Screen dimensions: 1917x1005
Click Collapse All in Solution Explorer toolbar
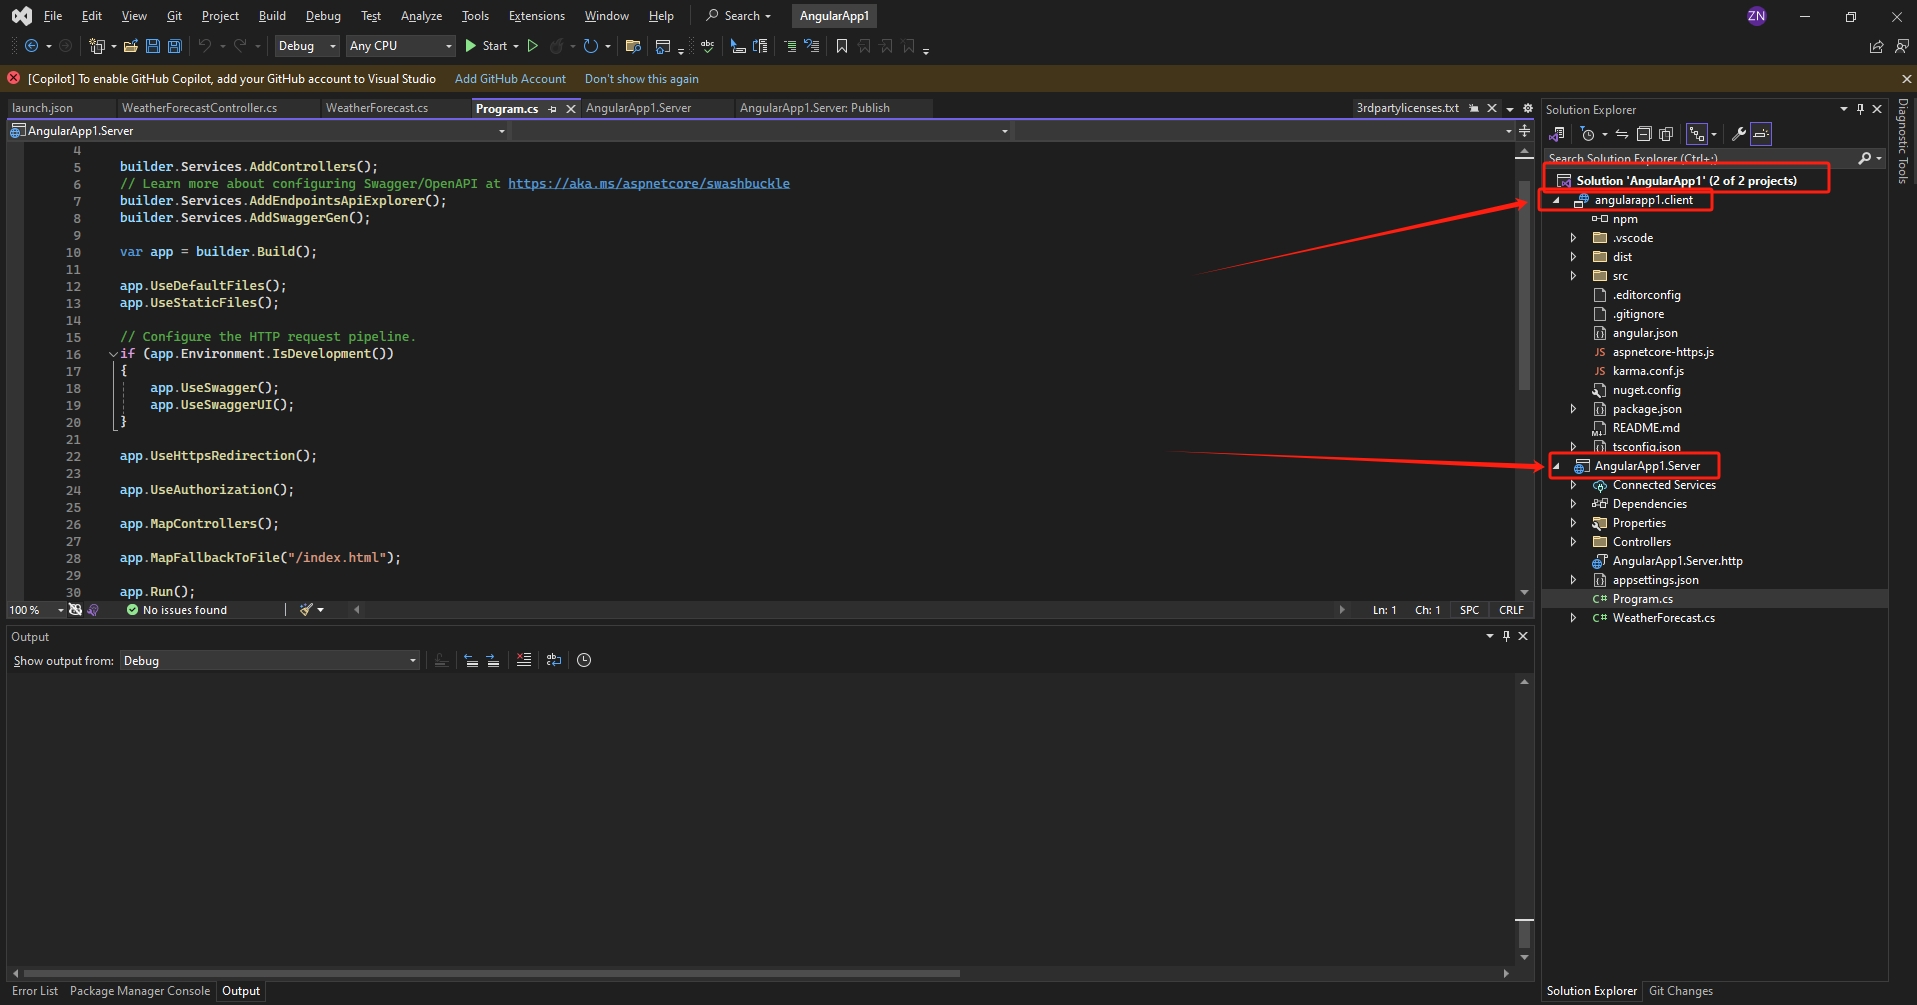point(1643,134)
